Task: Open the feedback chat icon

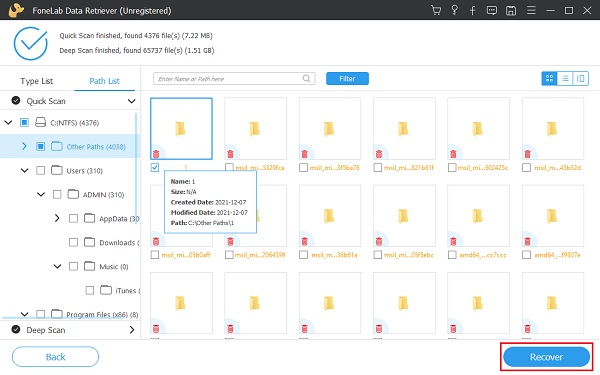Action: [x=492, y=10]
